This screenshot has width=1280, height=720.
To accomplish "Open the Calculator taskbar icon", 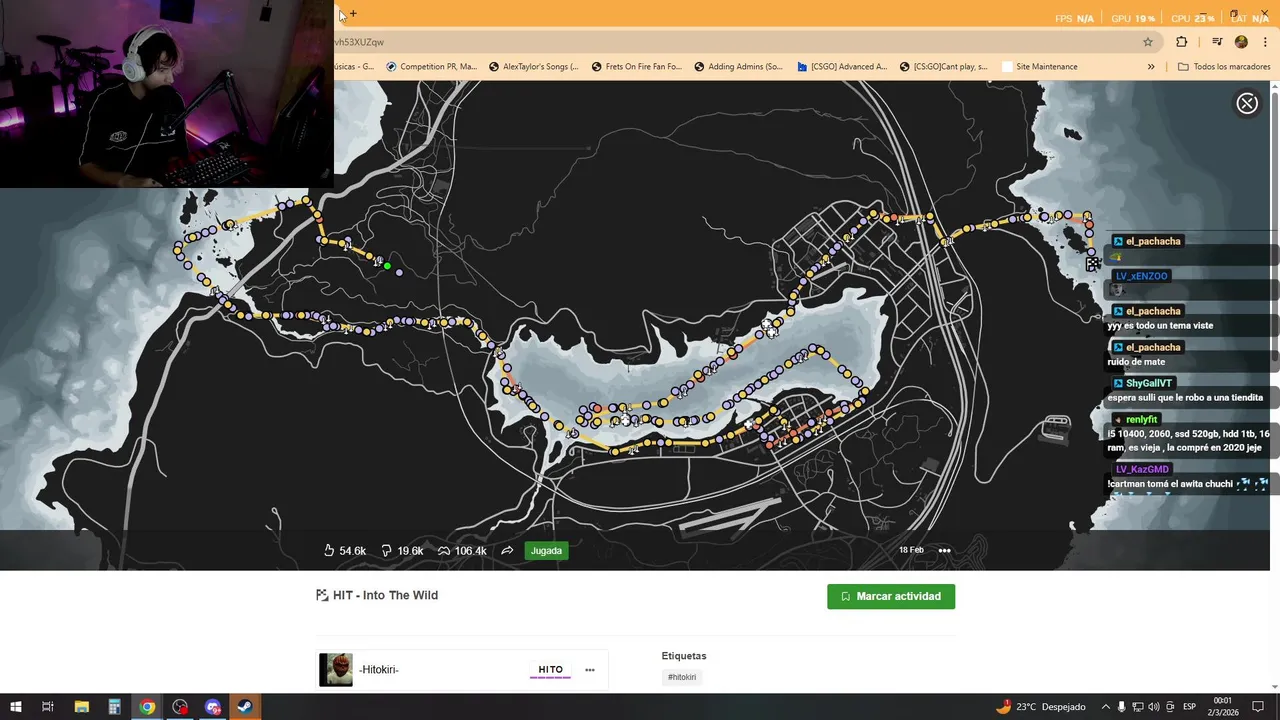I will point(114,707).
